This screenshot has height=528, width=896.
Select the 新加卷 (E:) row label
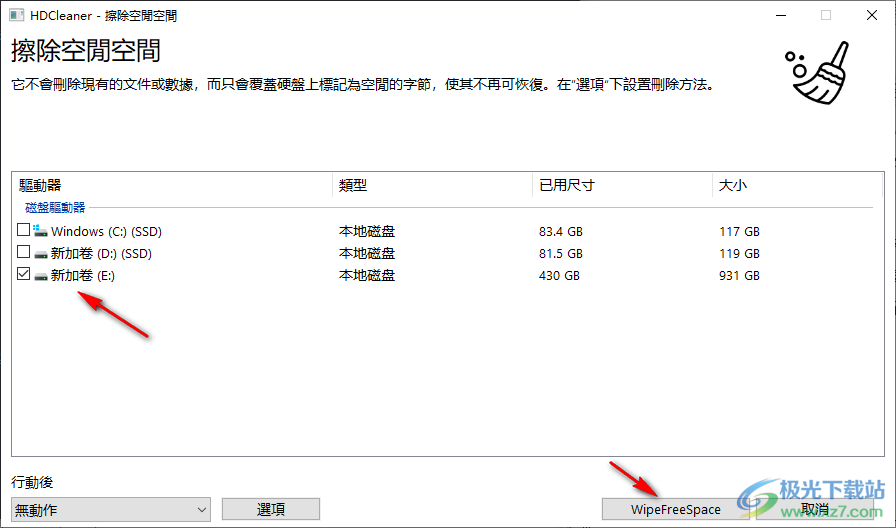[x=83, y=275]
